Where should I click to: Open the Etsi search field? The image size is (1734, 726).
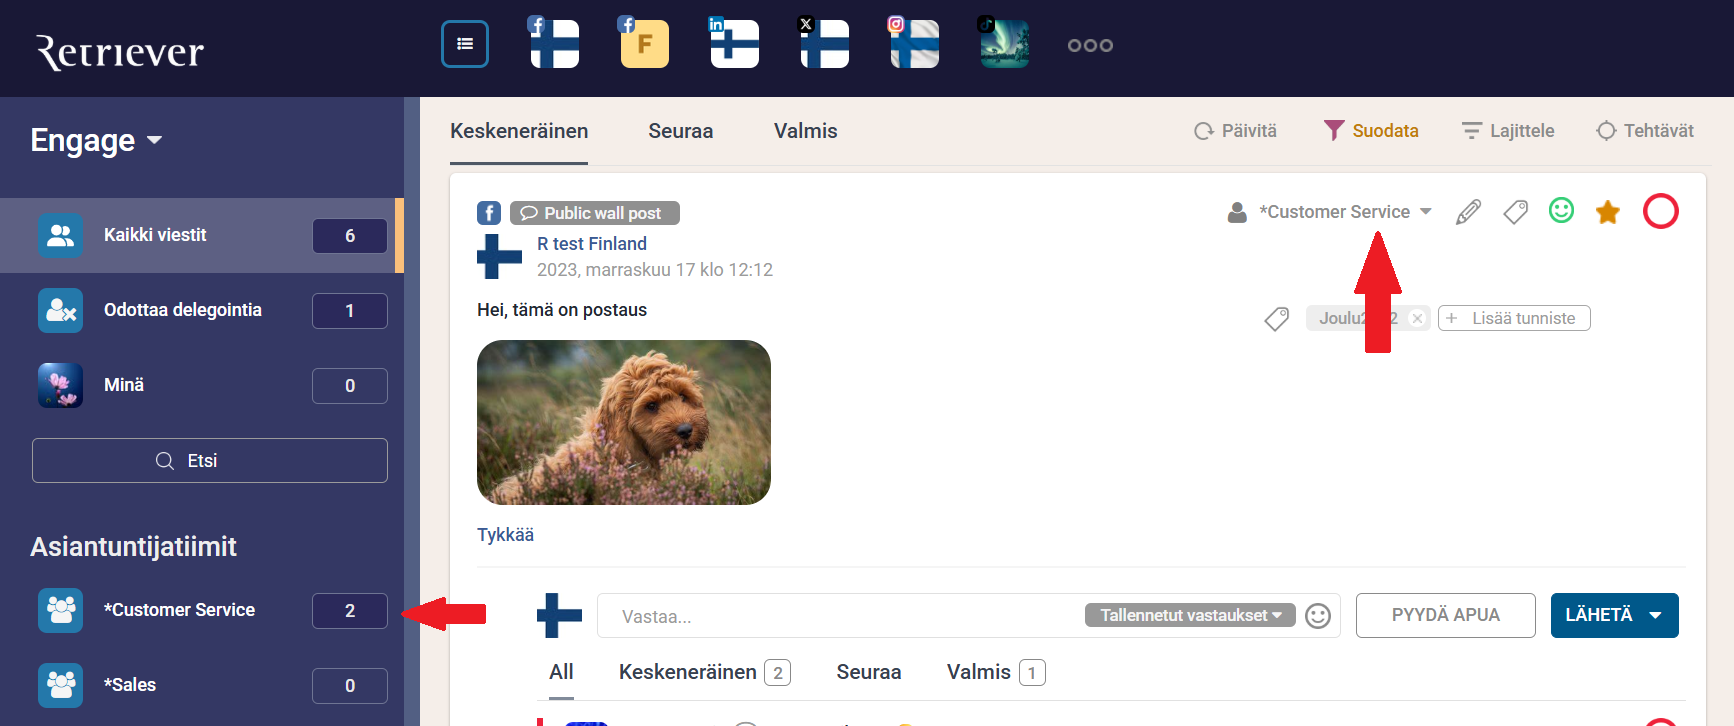coord(210,460)
